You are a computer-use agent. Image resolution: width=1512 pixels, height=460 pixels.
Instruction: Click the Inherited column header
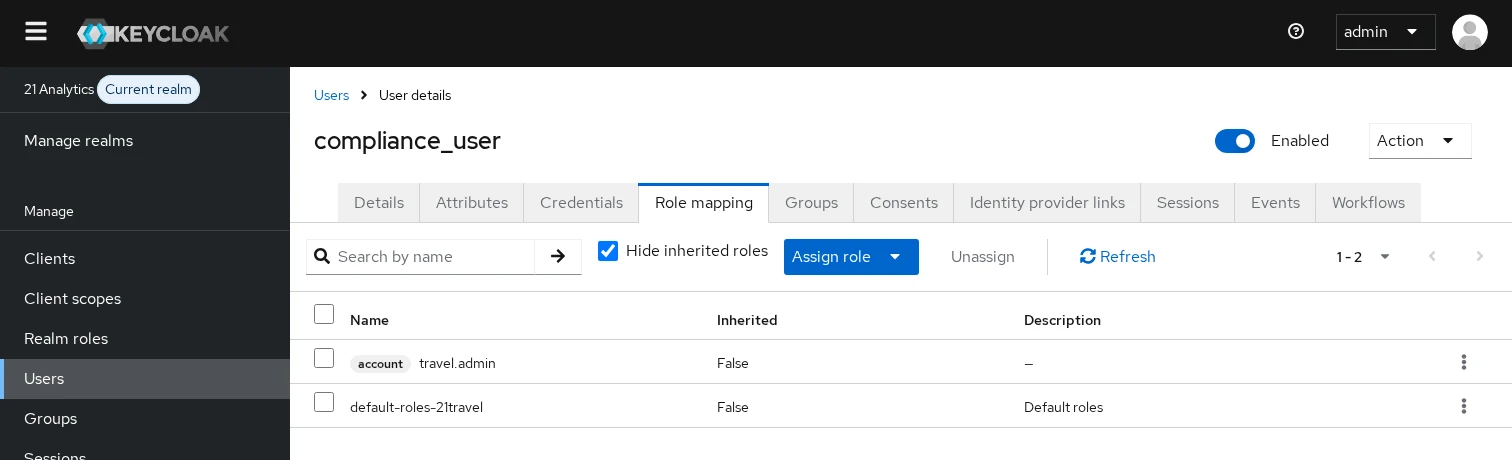[x=747, y=320]
